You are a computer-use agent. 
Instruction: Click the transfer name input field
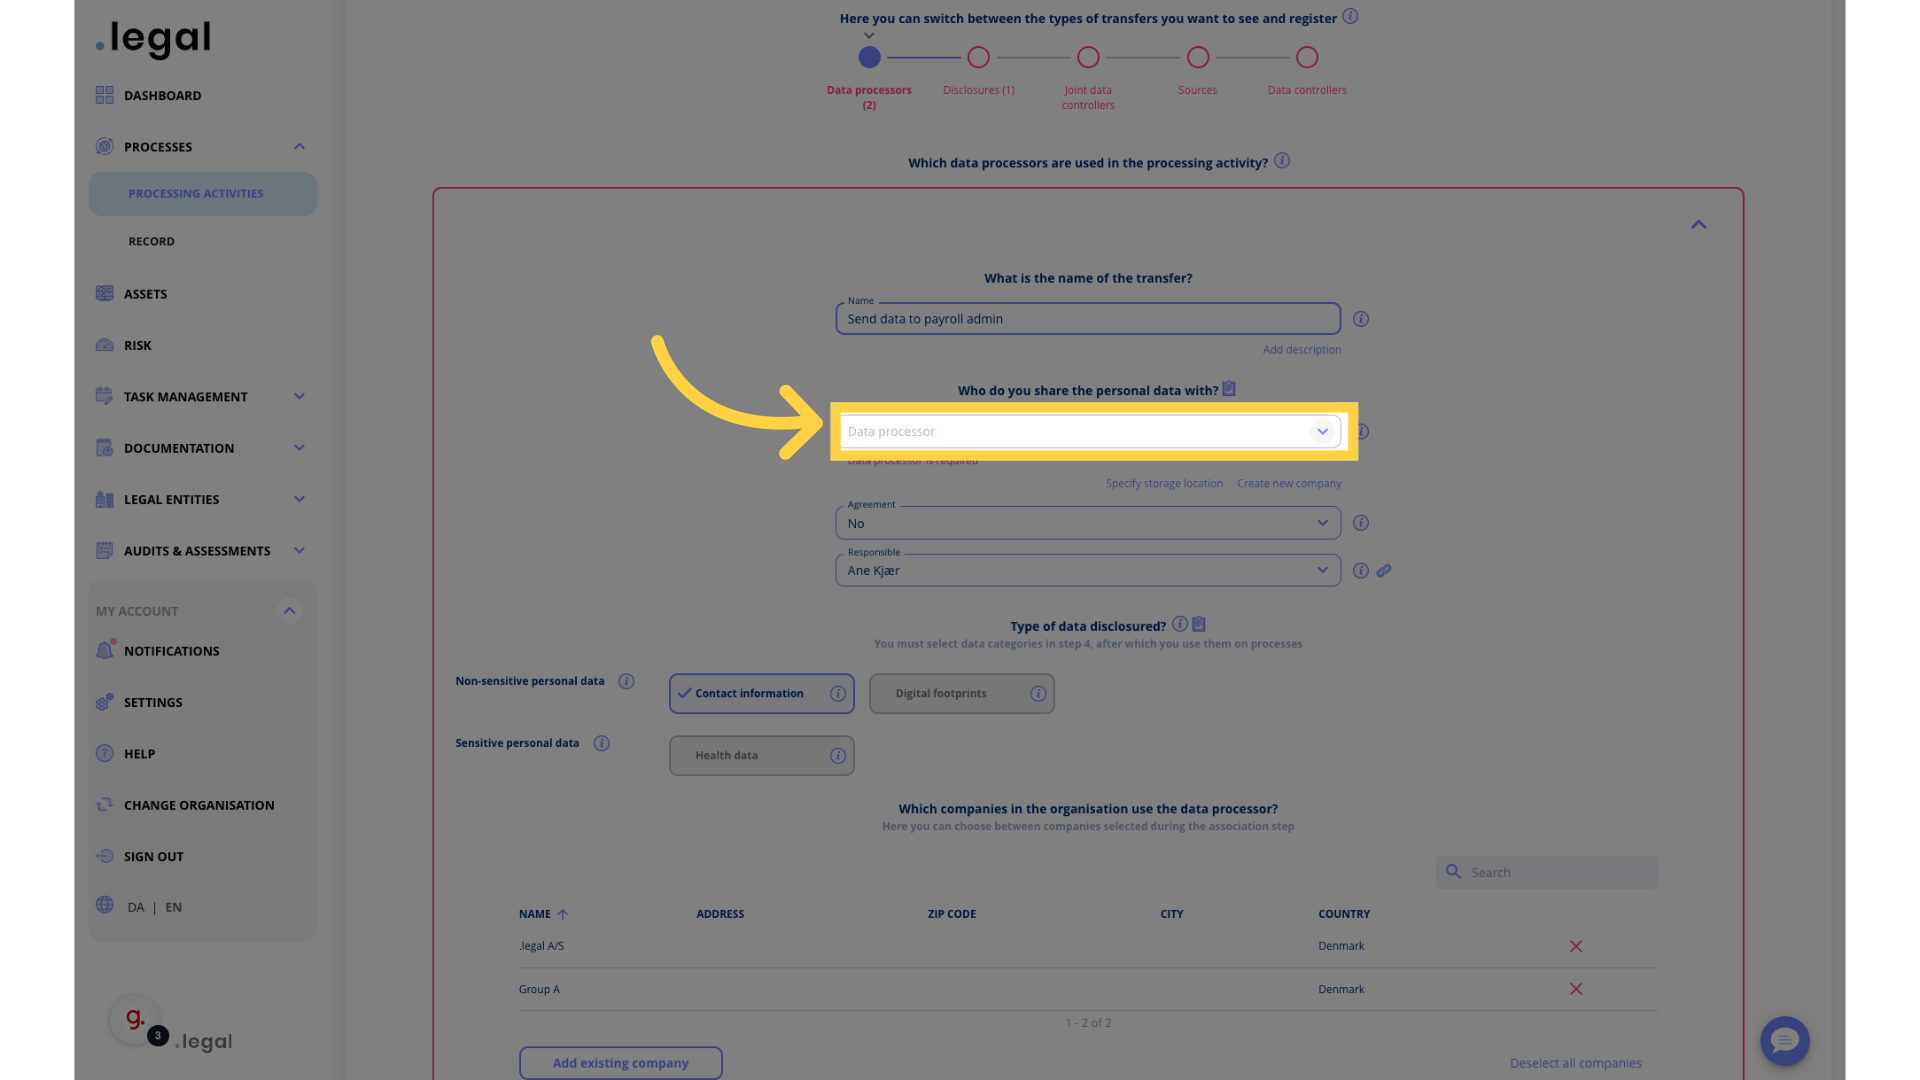pyautogui.click(x=1087, y=318)
